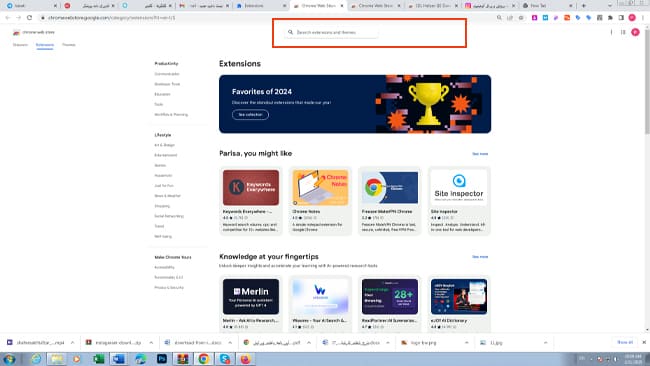Reload the page with the refresh icon

[x=29, y=18]
